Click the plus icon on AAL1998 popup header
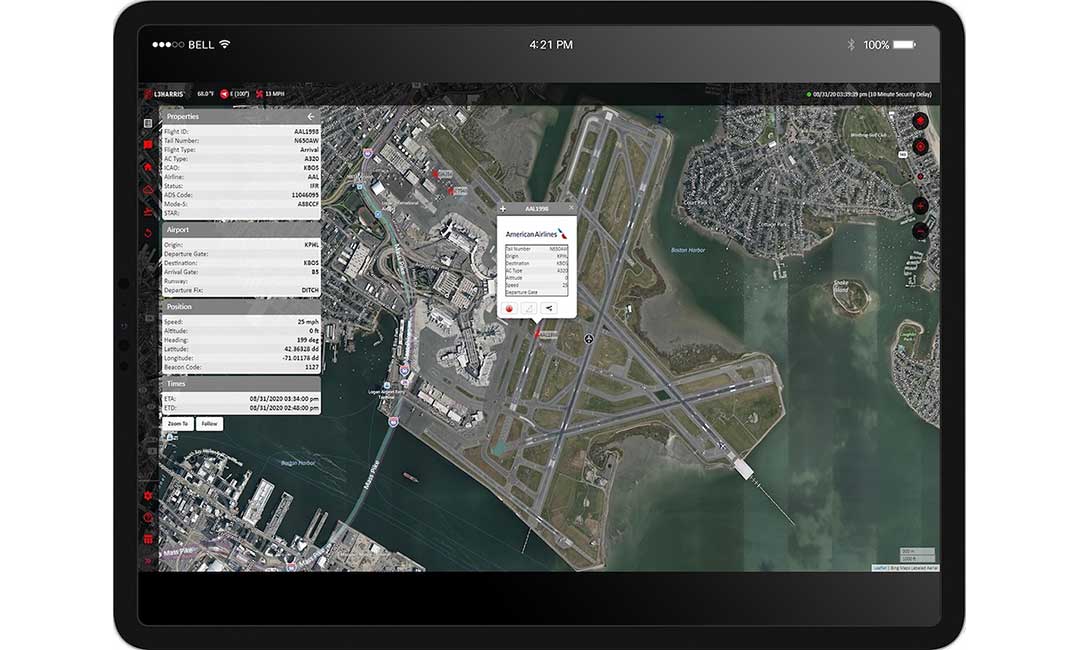 (503, 209)
